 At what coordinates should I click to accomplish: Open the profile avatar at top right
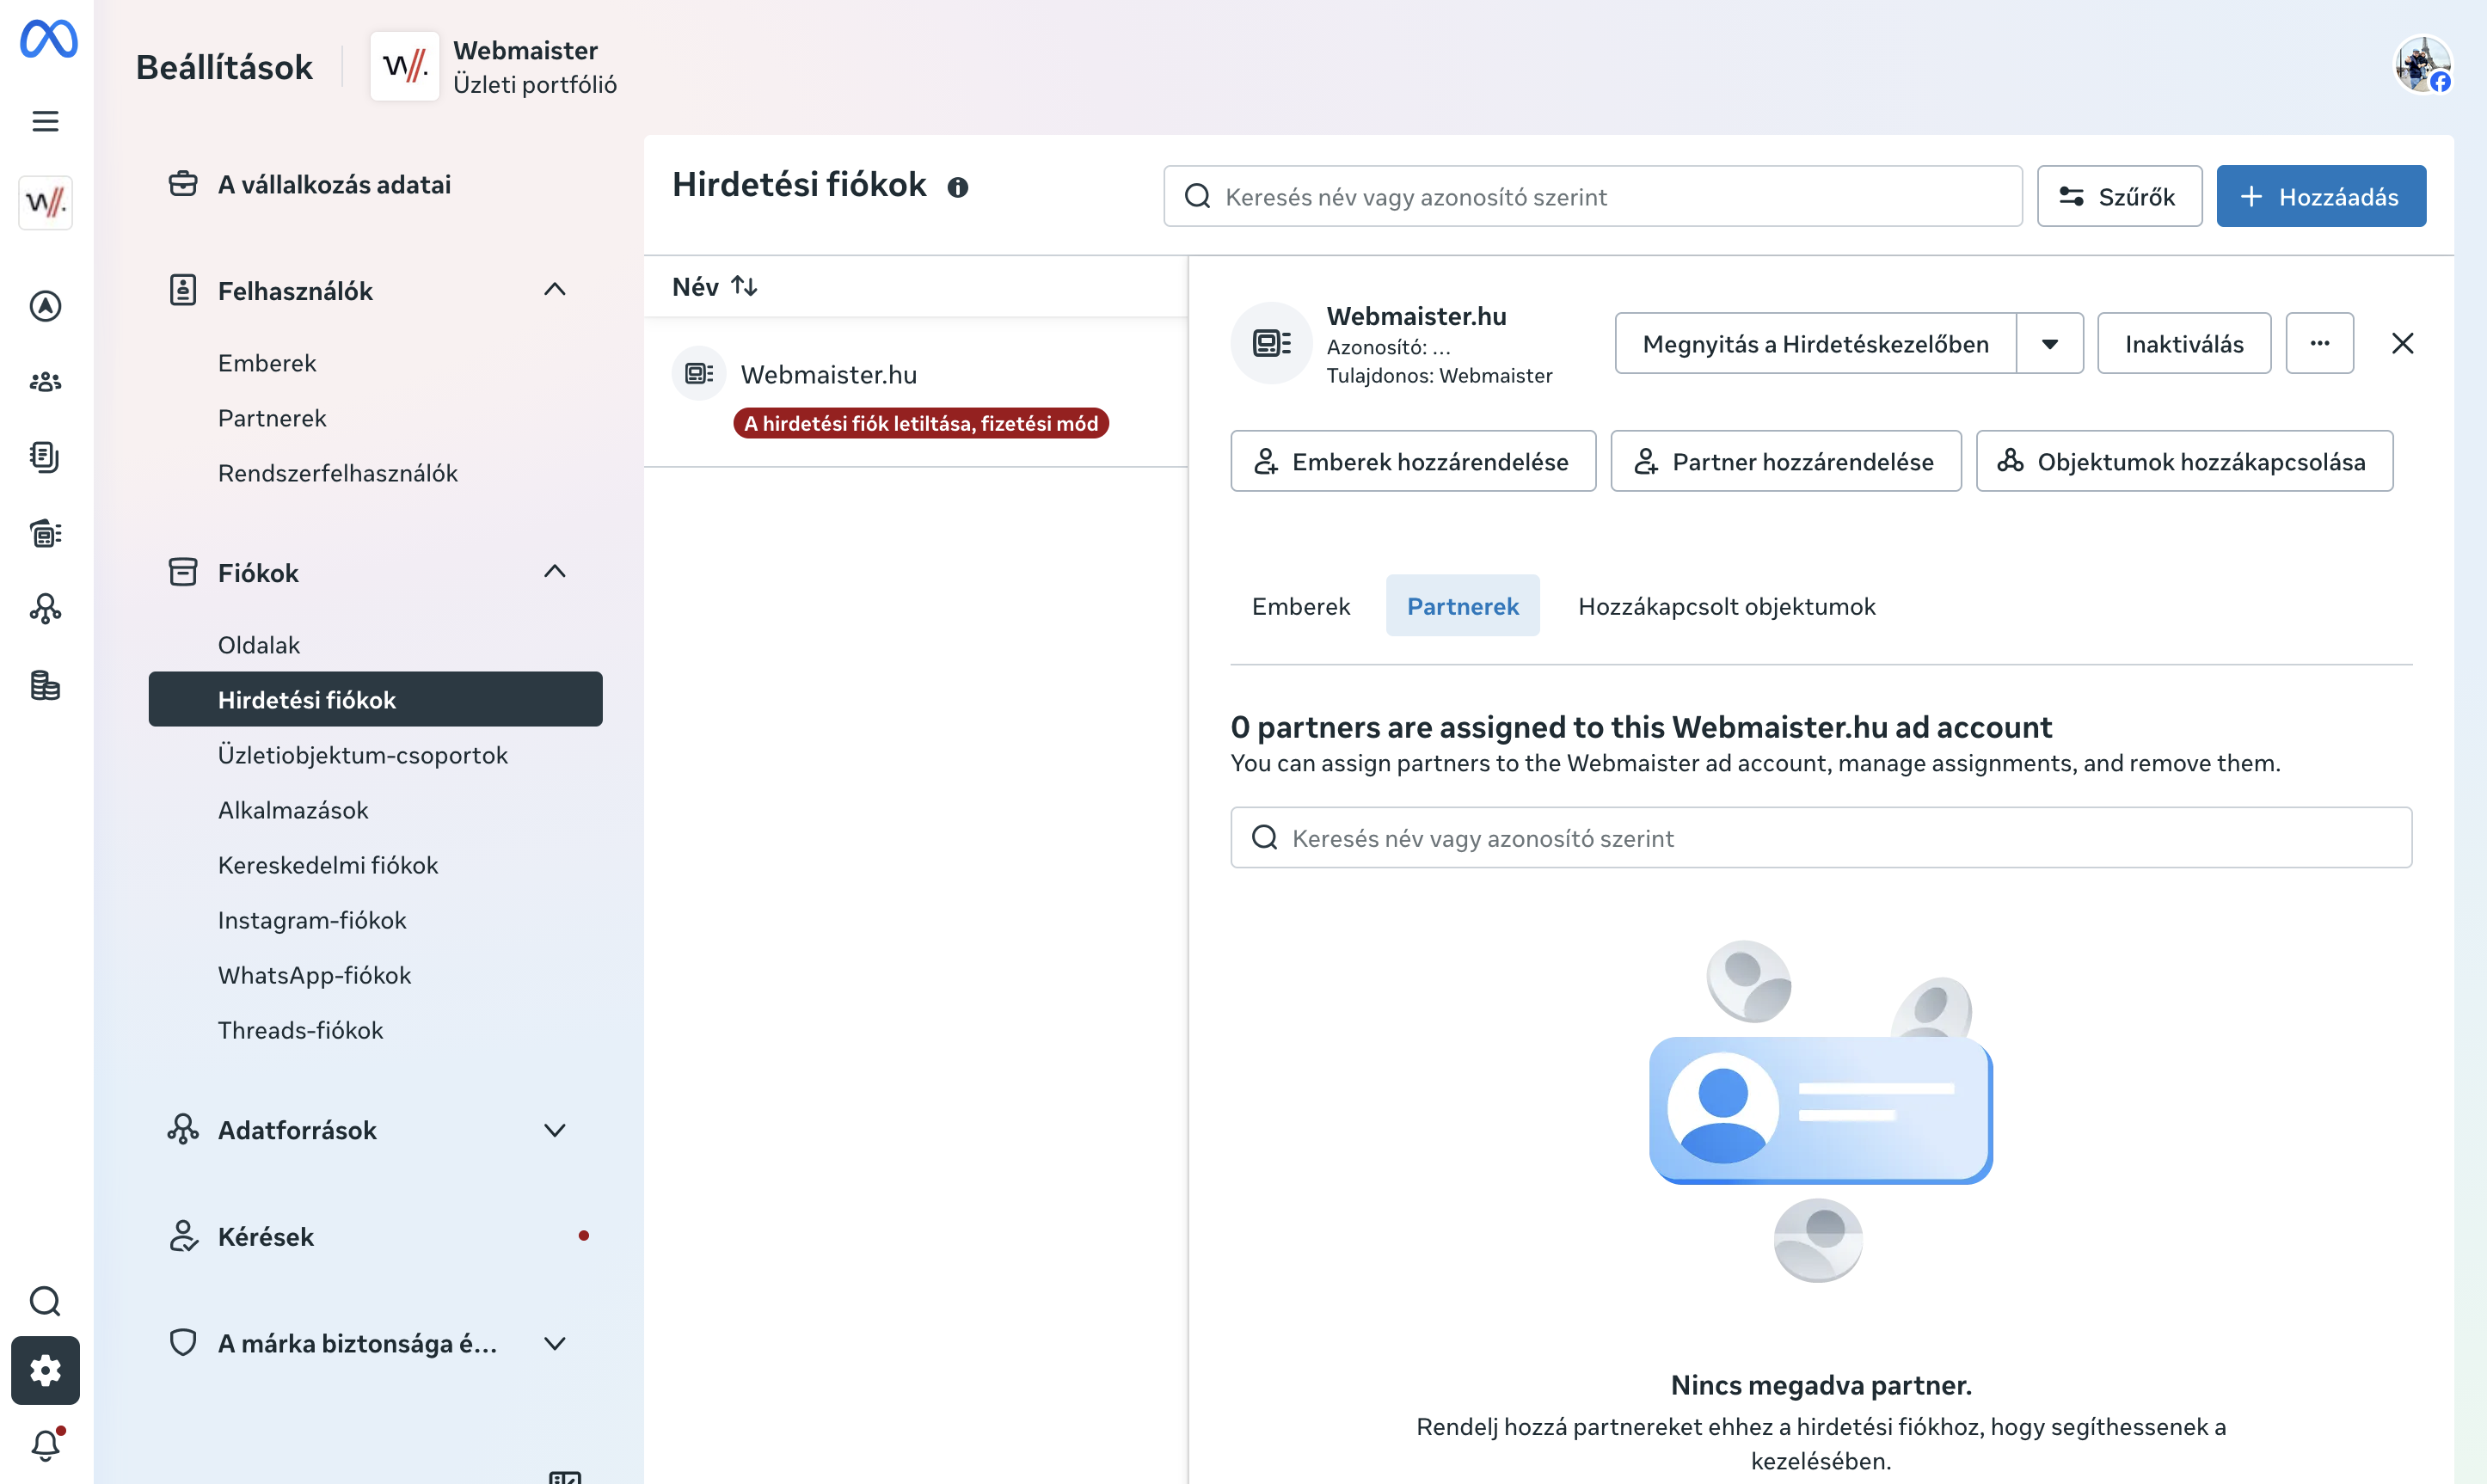2422,65
